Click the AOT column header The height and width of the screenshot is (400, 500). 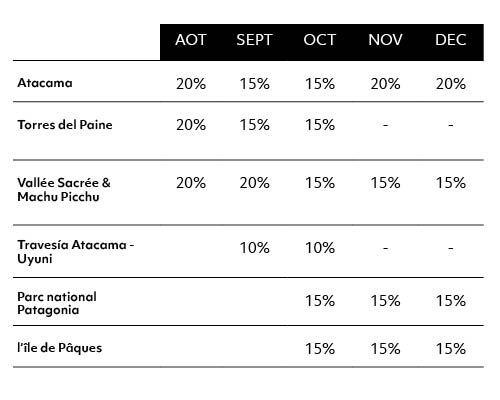point(191,40)
